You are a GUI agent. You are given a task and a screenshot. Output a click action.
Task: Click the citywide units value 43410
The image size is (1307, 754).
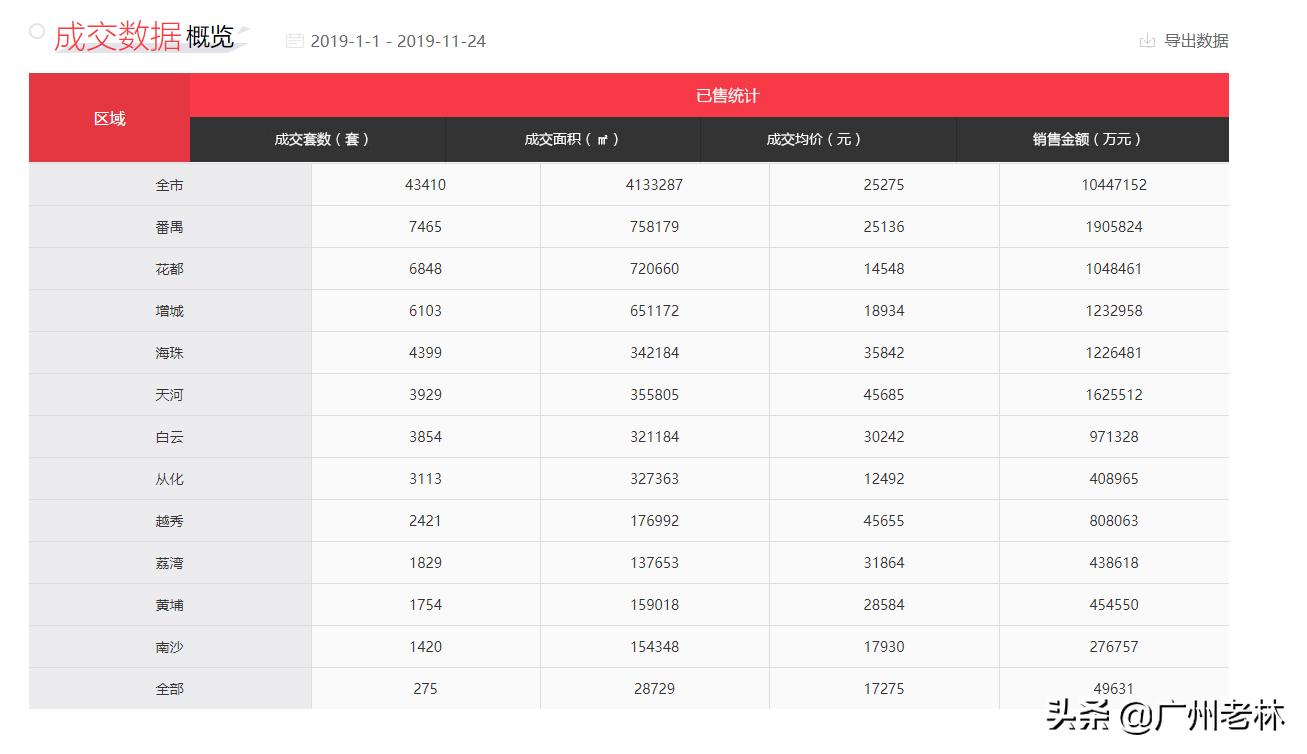tap(426, 185)
